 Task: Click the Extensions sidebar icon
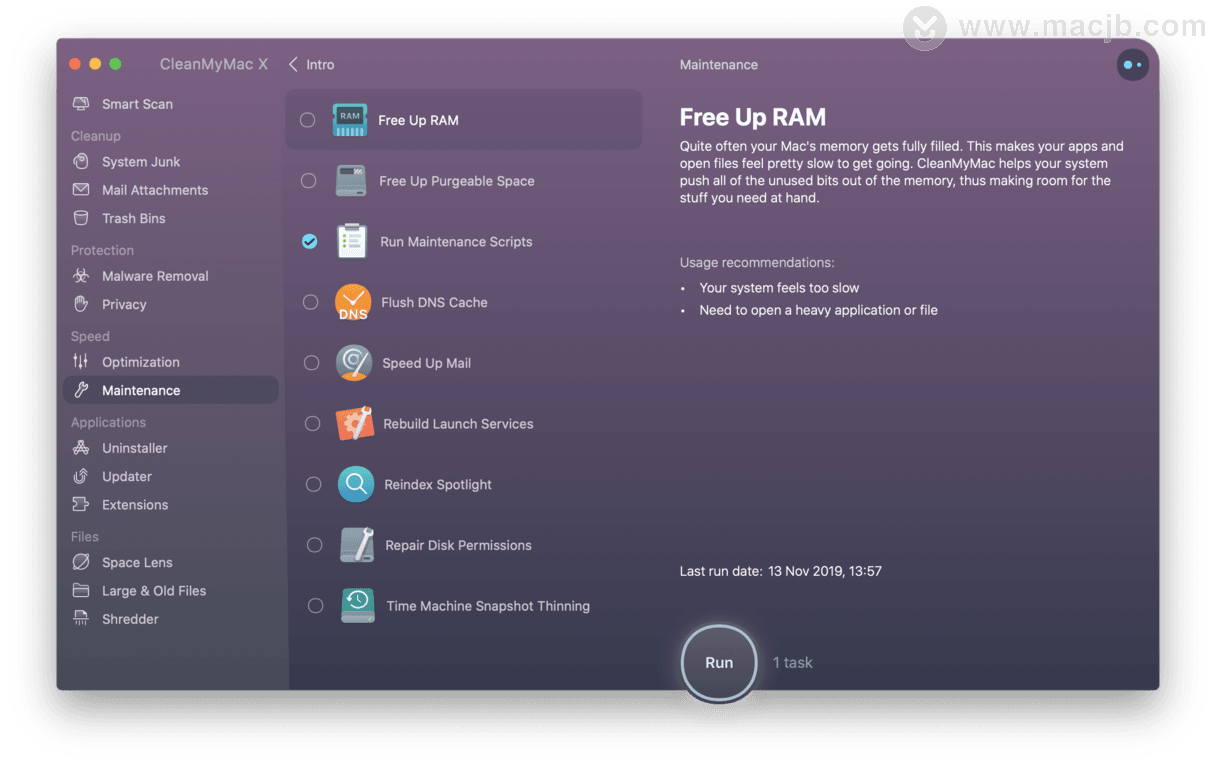point(81,505)
